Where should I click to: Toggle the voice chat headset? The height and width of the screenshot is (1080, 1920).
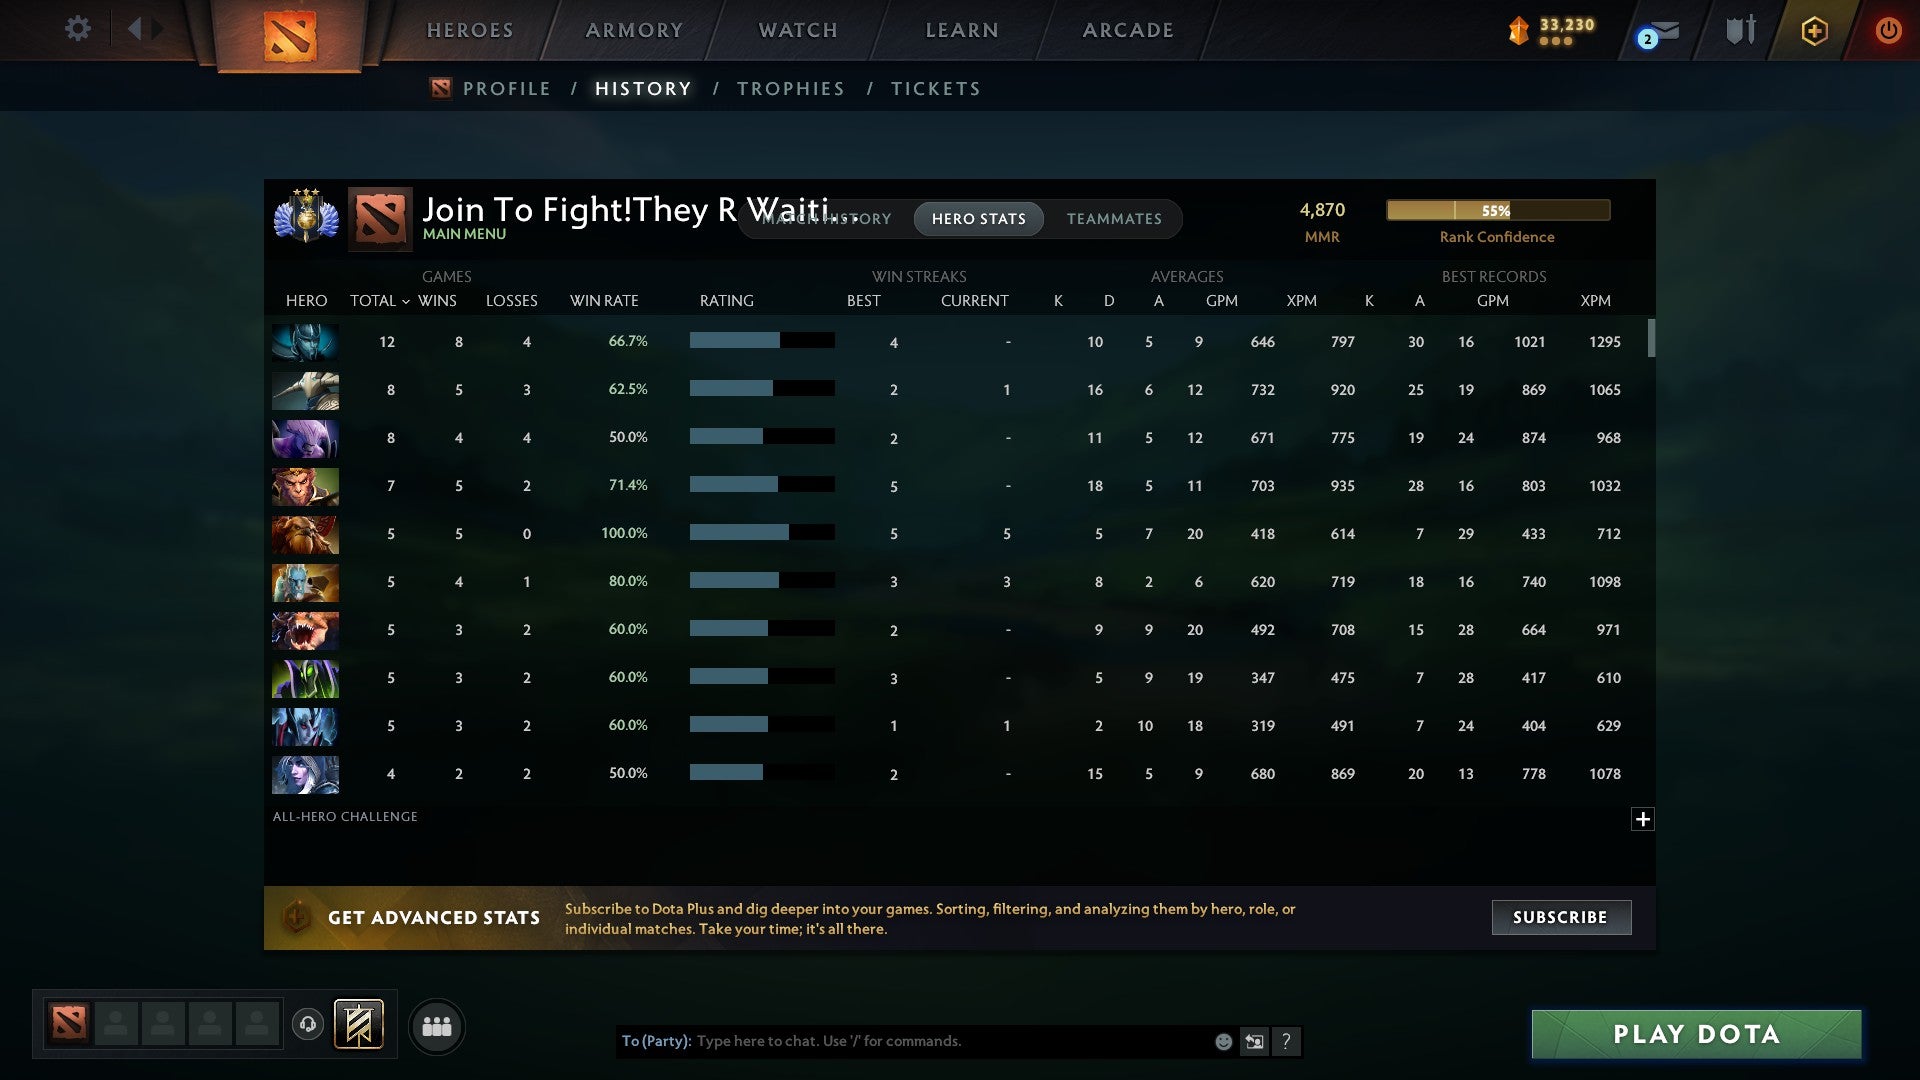tap(308, 1026)
